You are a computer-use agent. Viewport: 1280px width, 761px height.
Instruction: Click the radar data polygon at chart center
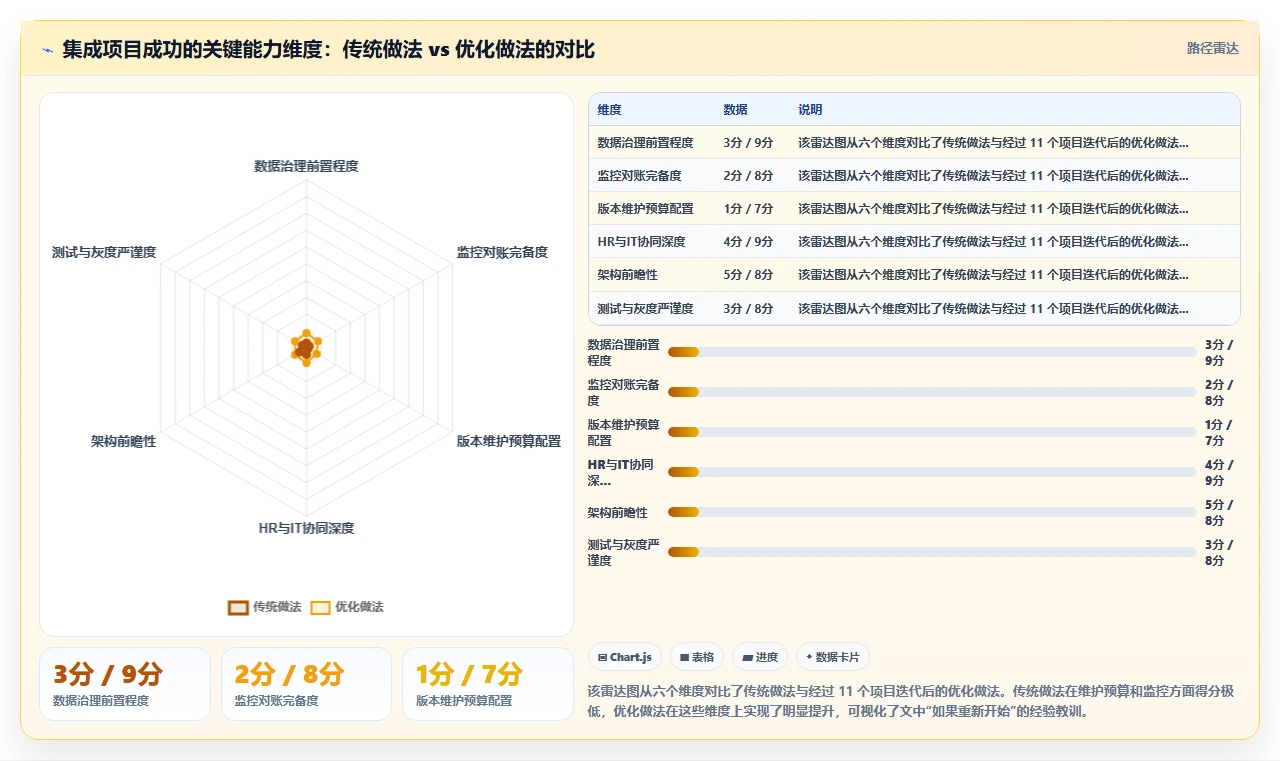click(x=306, y=348)
